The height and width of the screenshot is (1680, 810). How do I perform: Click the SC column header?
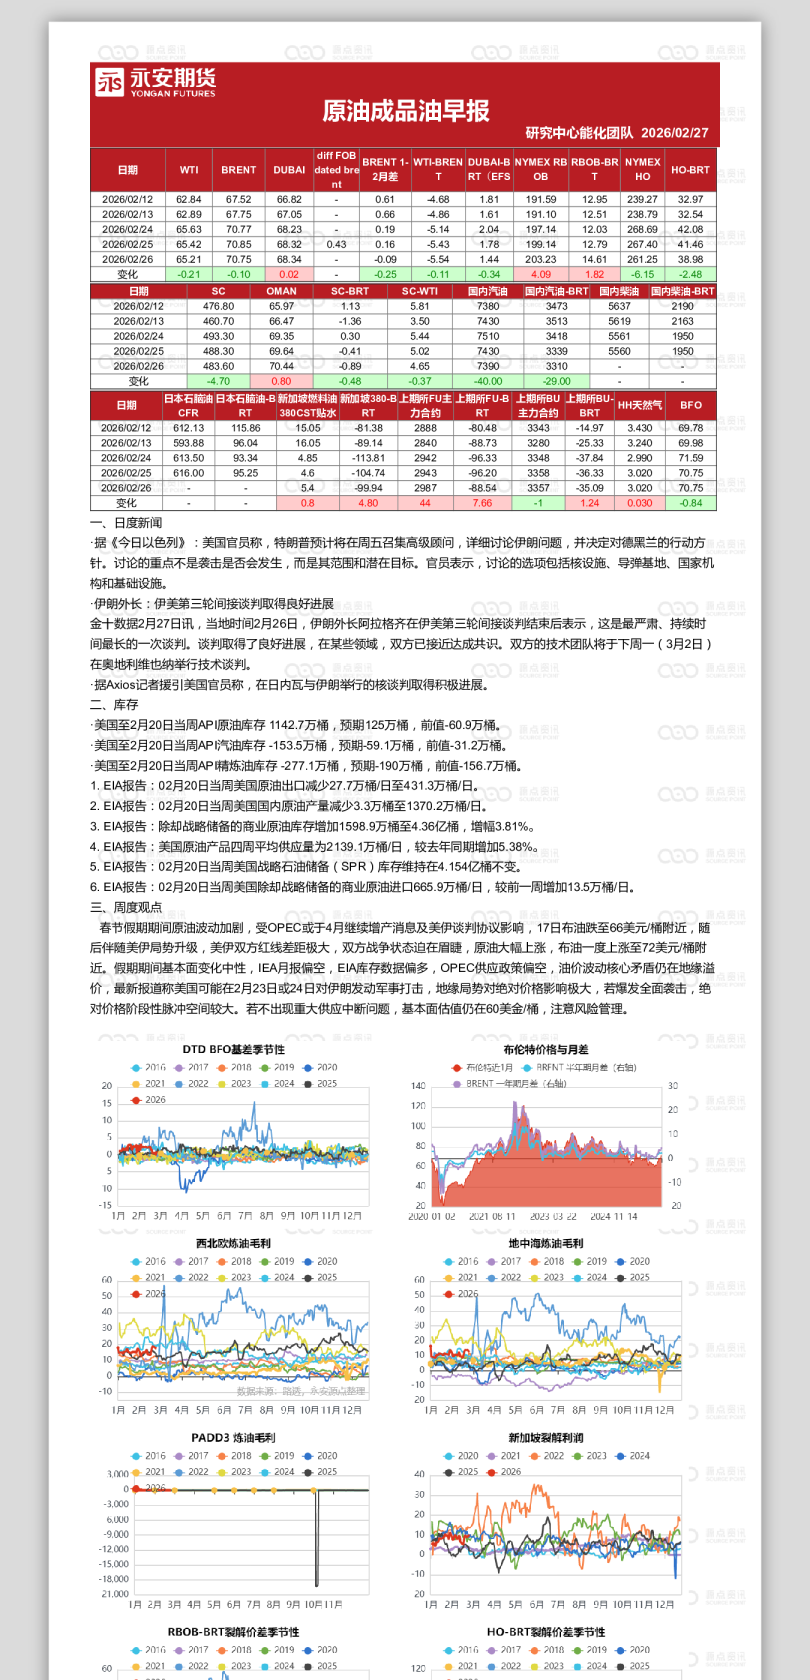click(218, 291)
